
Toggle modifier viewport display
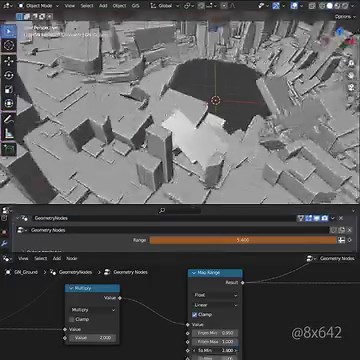pos(316,218)
